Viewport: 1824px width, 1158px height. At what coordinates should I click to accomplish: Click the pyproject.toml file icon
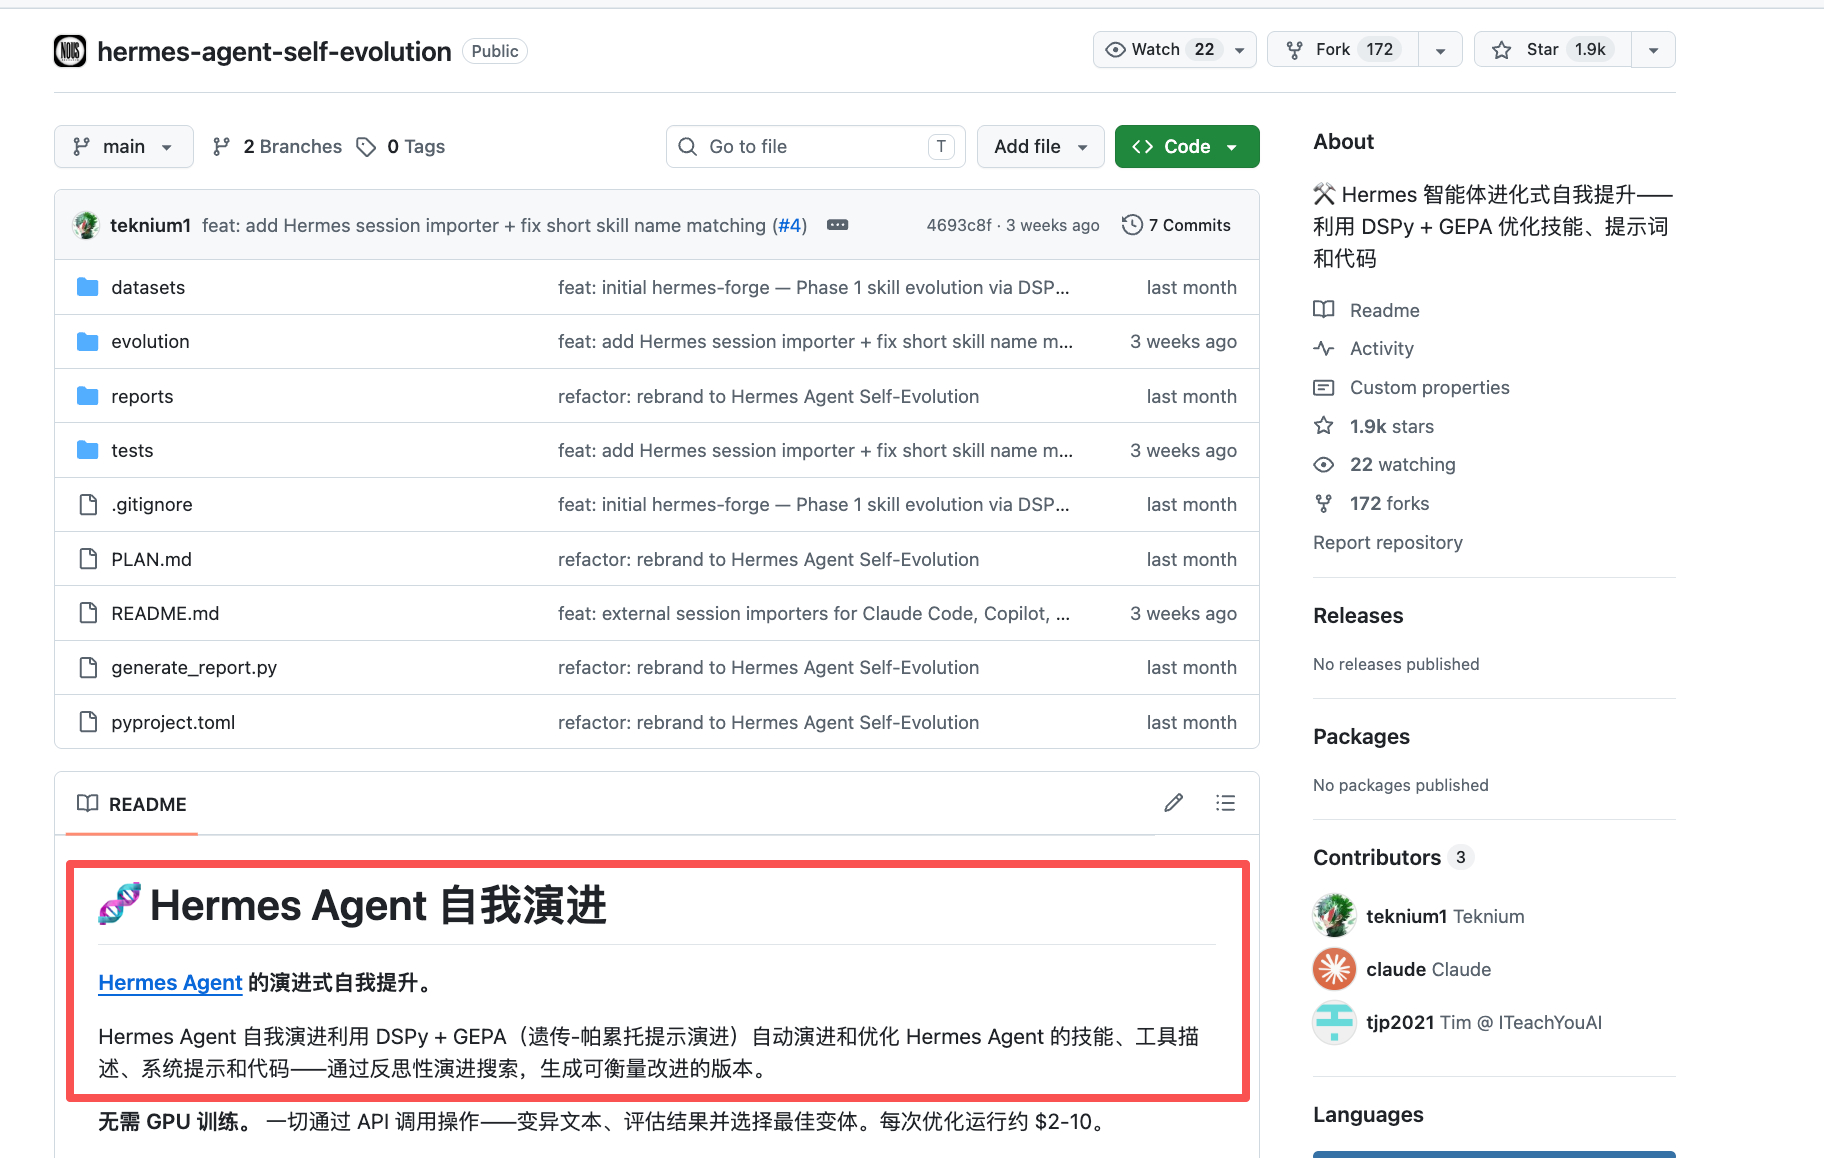coord(88,722)
